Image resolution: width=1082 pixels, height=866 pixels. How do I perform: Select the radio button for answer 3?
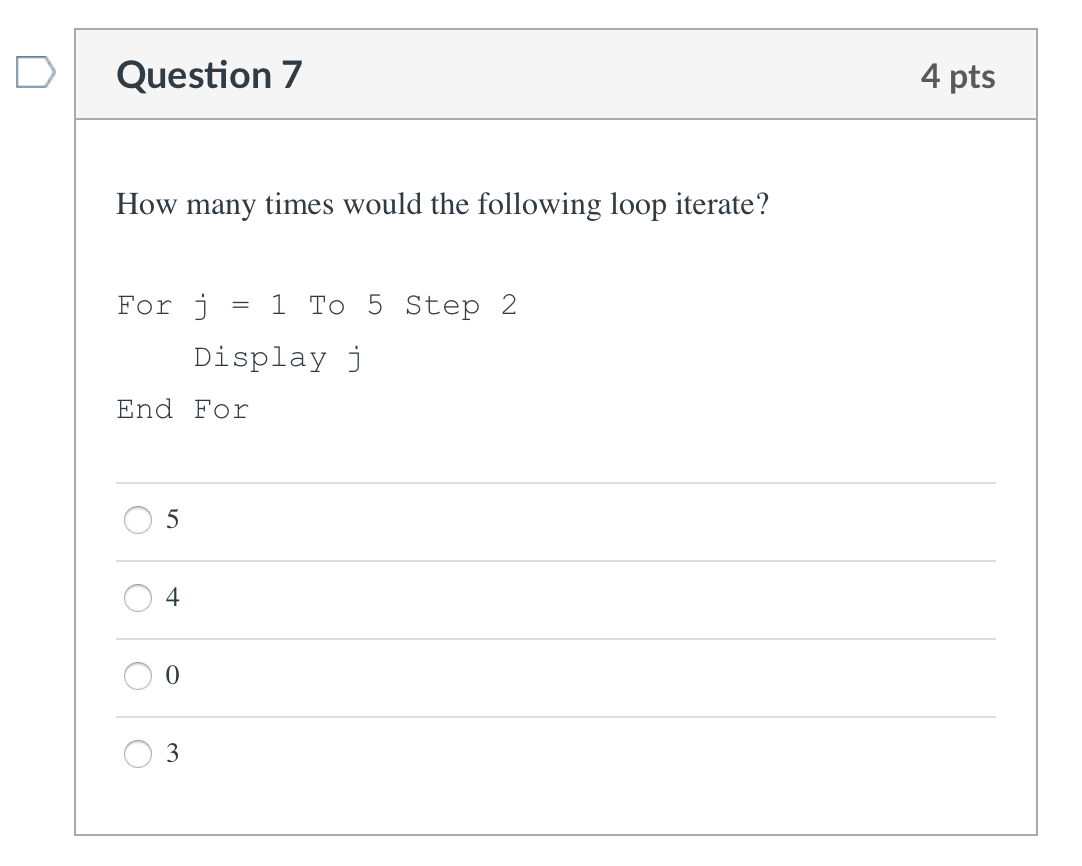tap(137, 754)
